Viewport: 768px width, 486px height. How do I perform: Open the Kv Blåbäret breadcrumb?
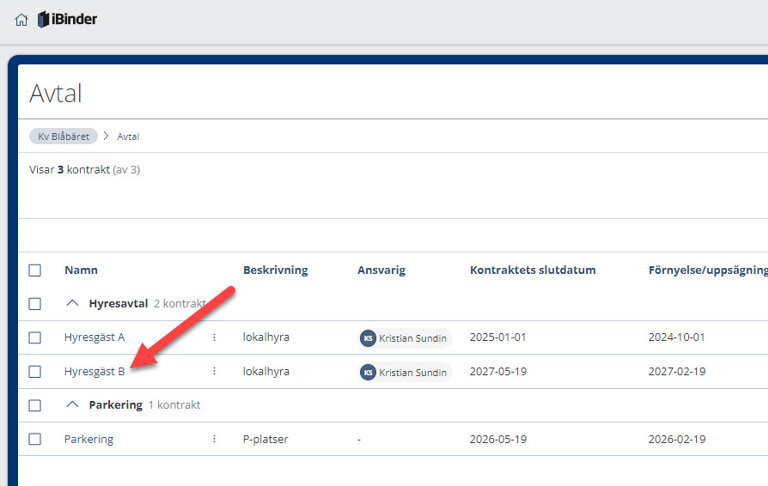tap(63, 136)
